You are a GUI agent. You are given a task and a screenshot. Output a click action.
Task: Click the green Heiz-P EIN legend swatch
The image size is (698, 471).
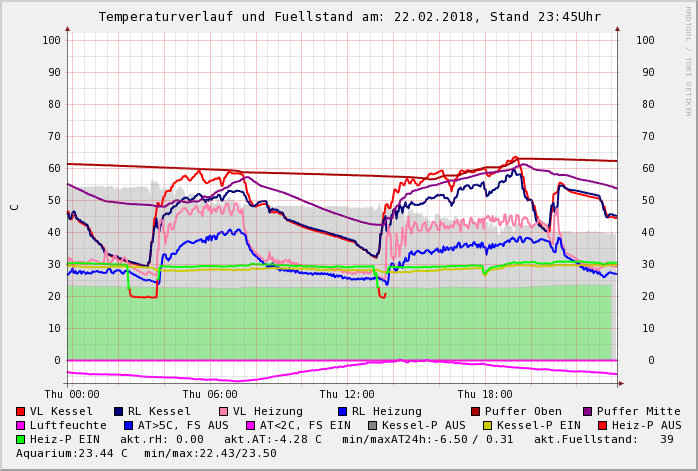click(20, 439)
